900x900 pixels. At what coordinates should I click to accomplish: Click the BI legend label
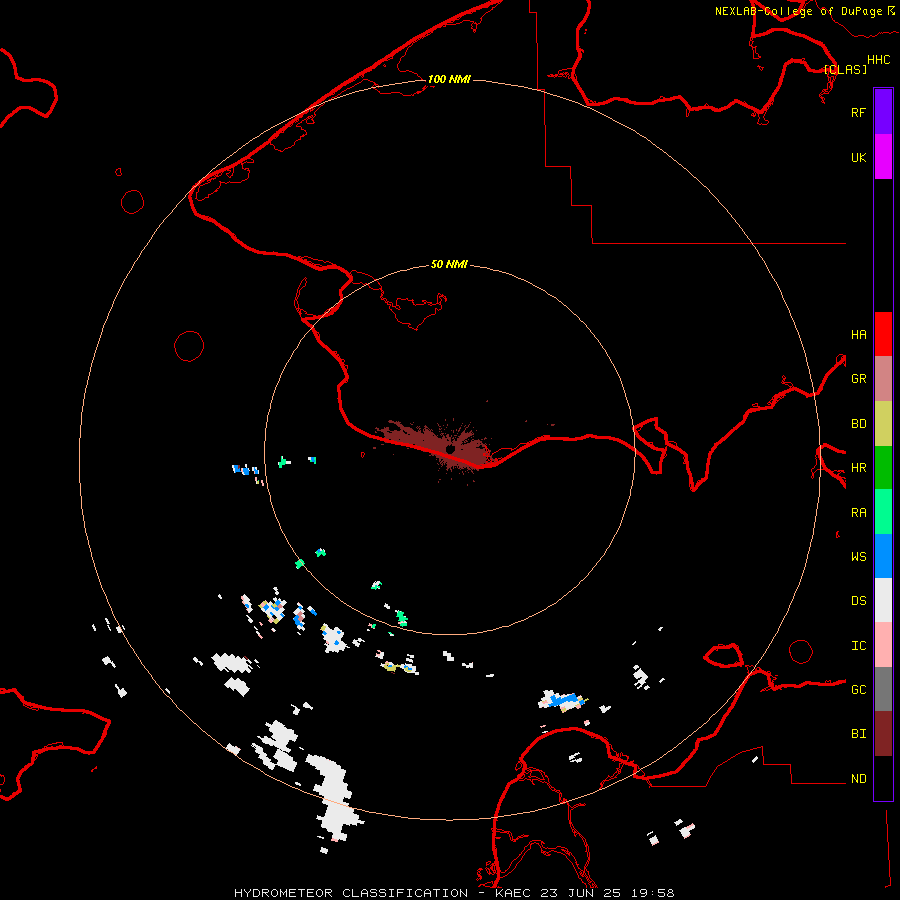[x=858, y=734]
